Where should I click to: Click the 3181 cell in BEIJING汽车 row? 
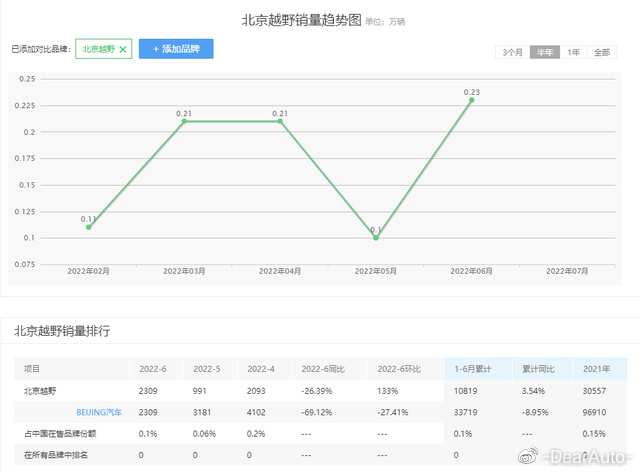coord(202,412)
